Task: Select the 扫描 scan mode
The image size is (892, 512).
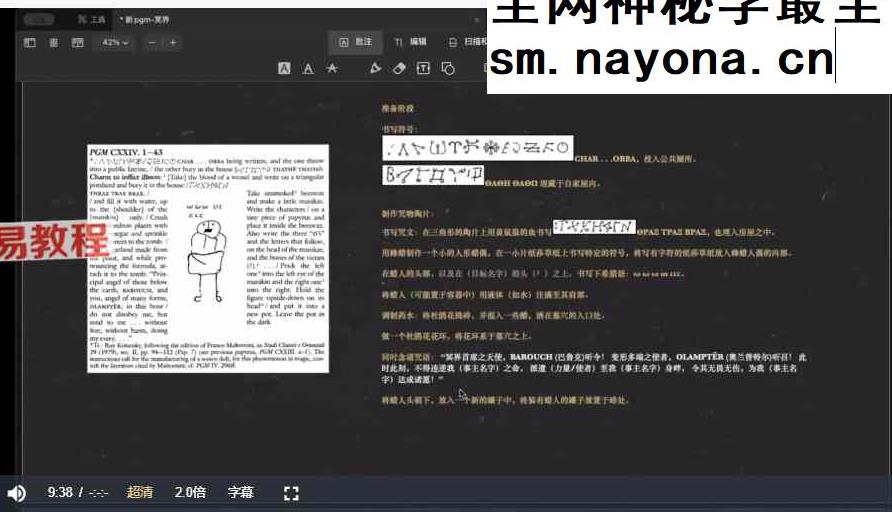Action: pyautogui.click(x=468, y=42)
